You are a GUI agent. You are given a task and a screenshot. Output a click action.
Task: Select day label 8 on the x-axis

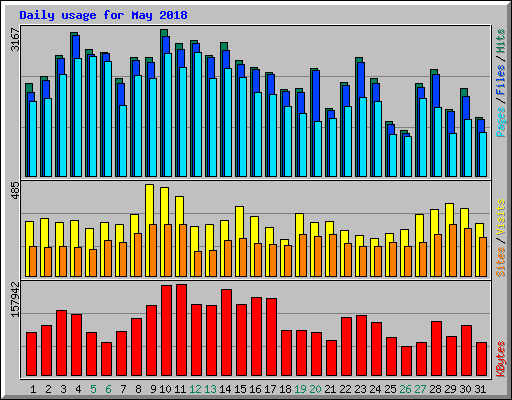pos(138,389)
